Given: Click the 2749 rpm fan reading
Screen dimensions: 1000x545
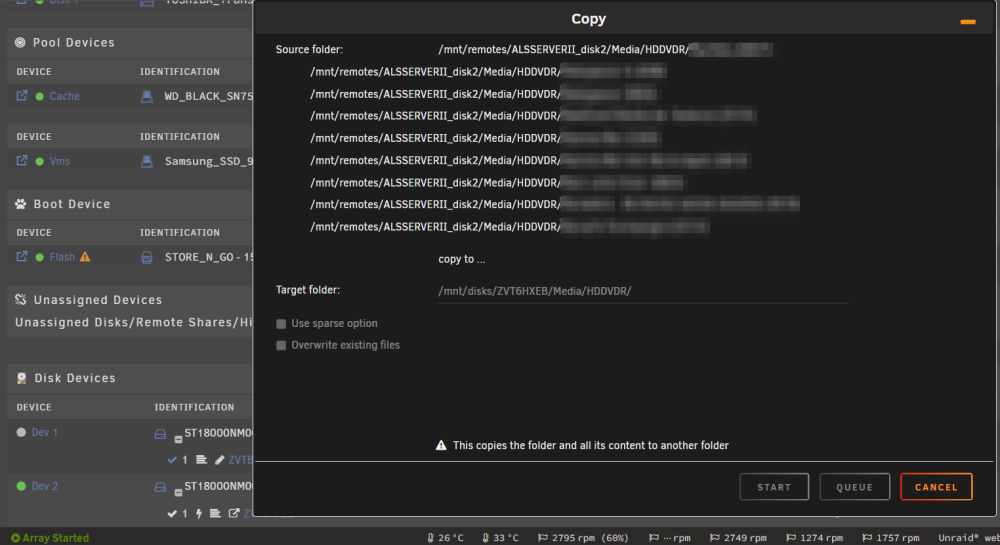Looking at the screenshot, I should (739, 538).
